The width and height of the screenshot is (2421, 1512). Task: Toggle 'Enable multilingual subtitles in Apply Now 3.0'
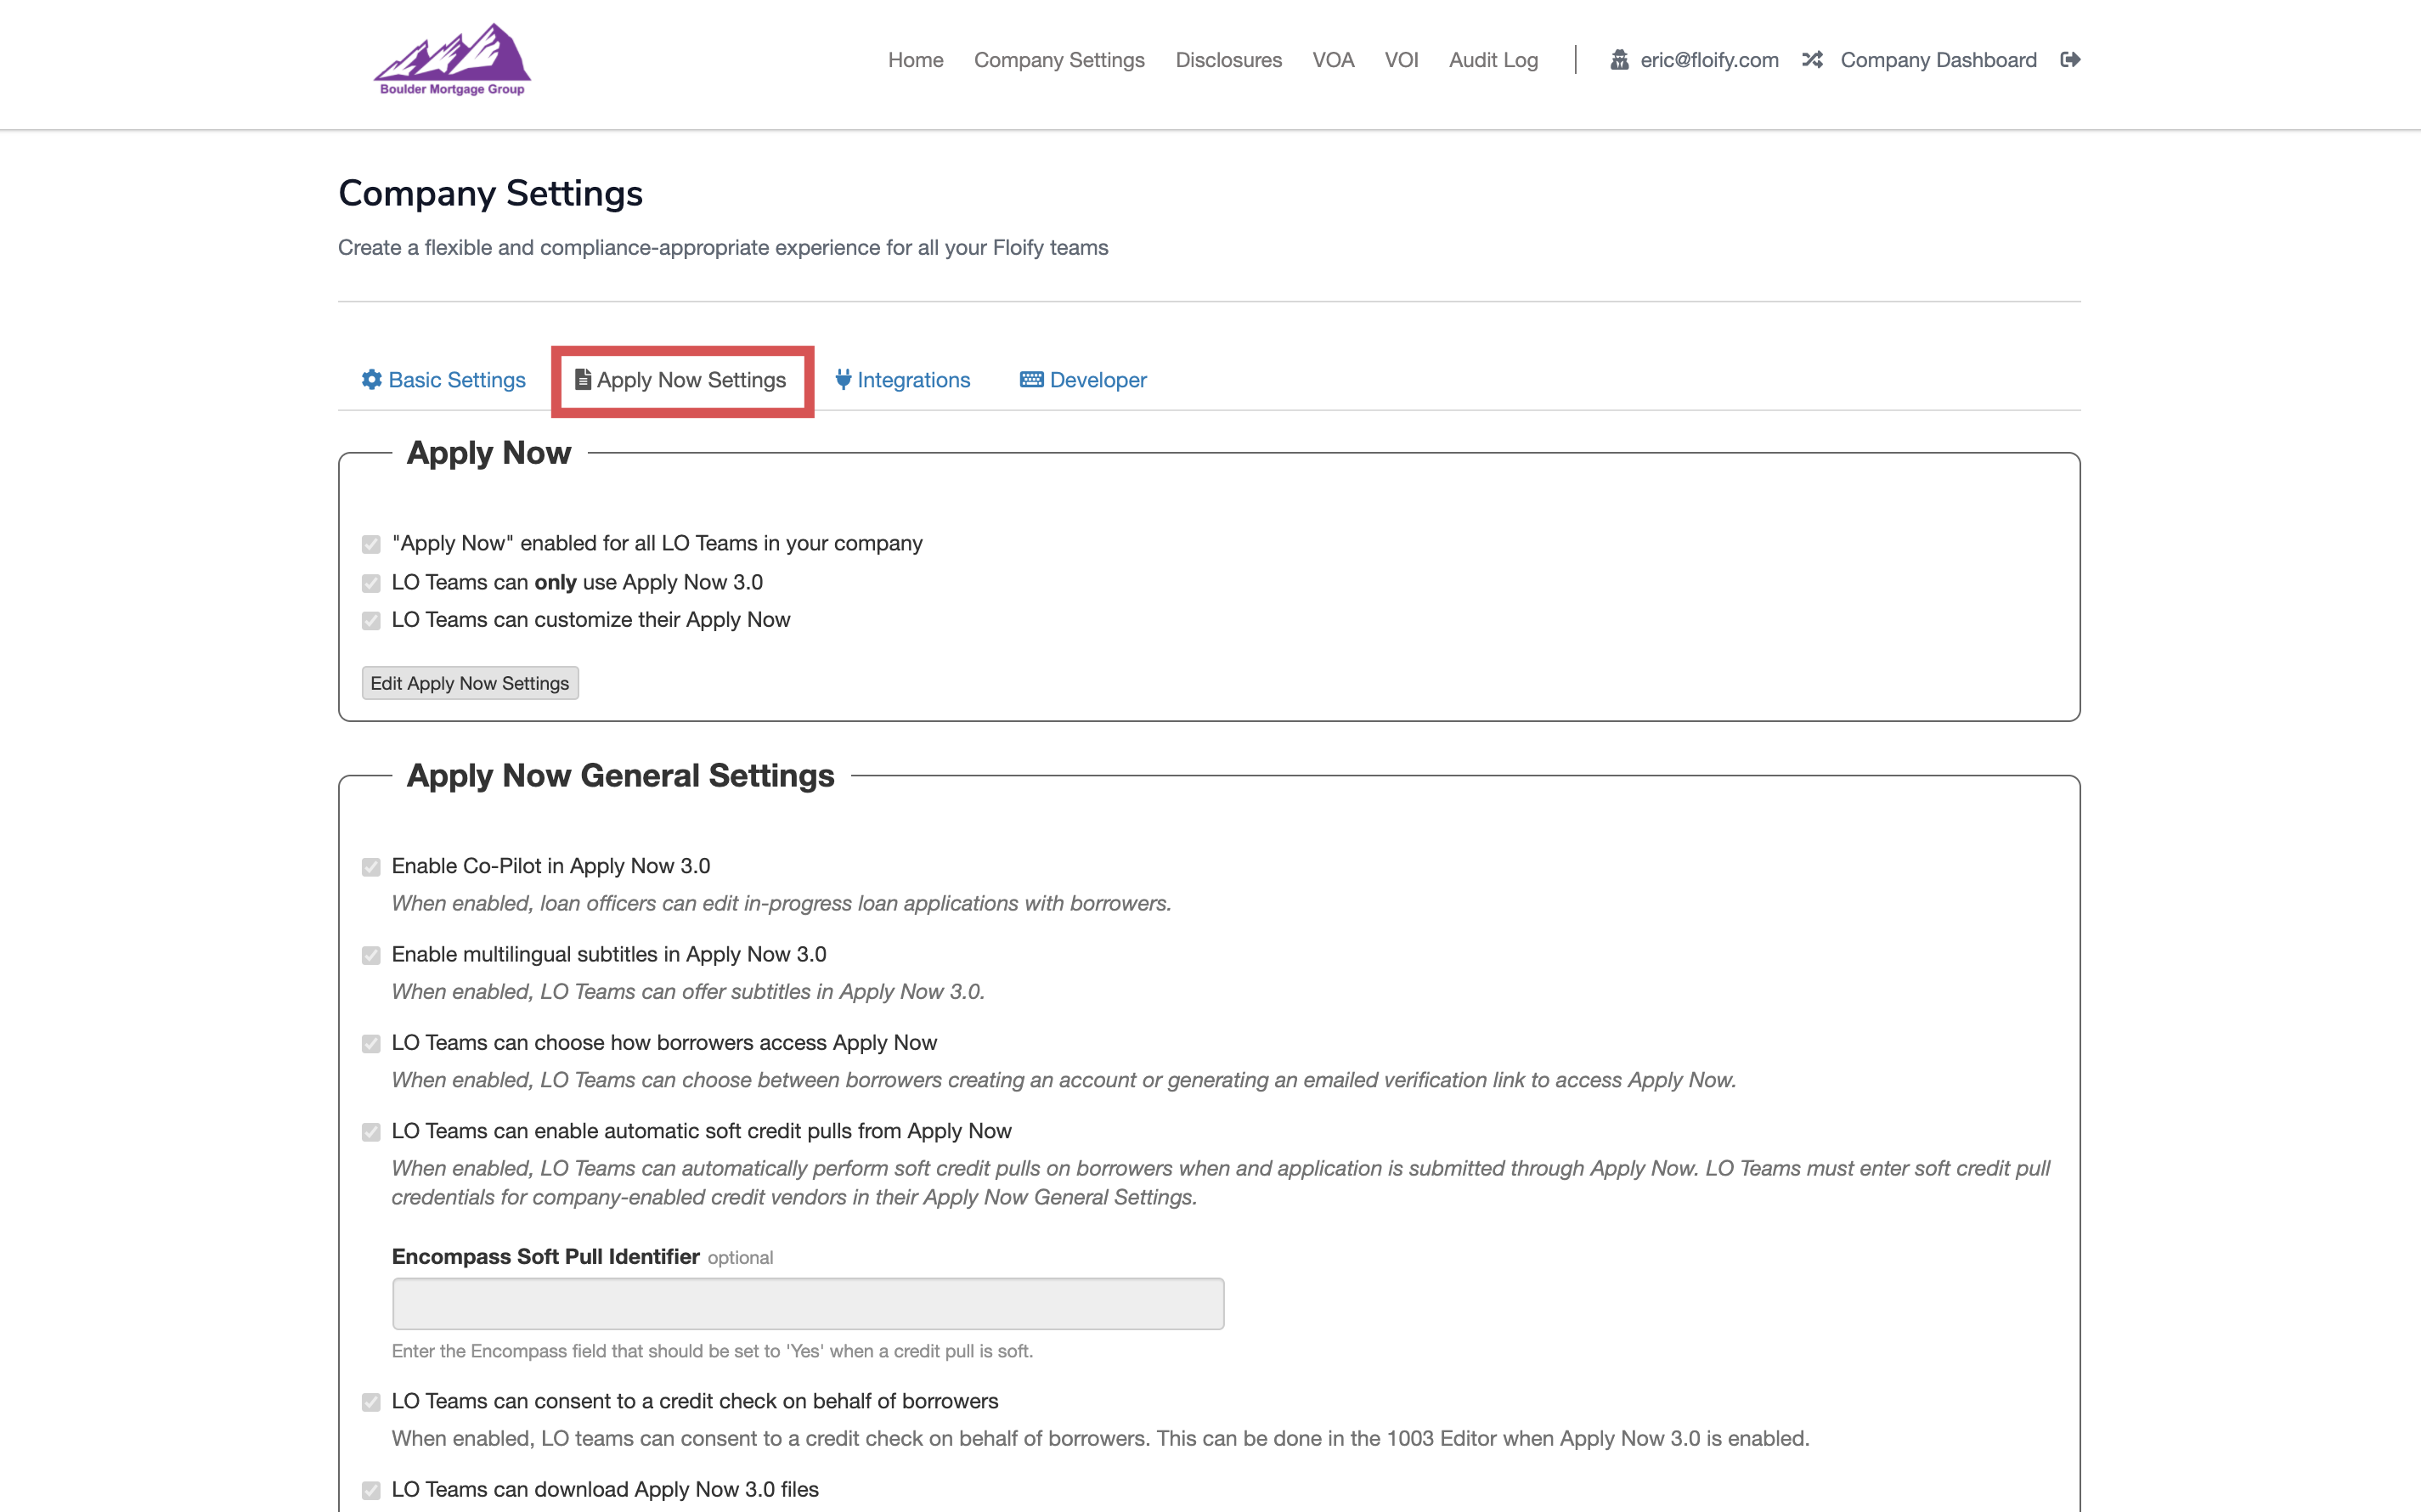pyautogui.click(x=372, y=956)
